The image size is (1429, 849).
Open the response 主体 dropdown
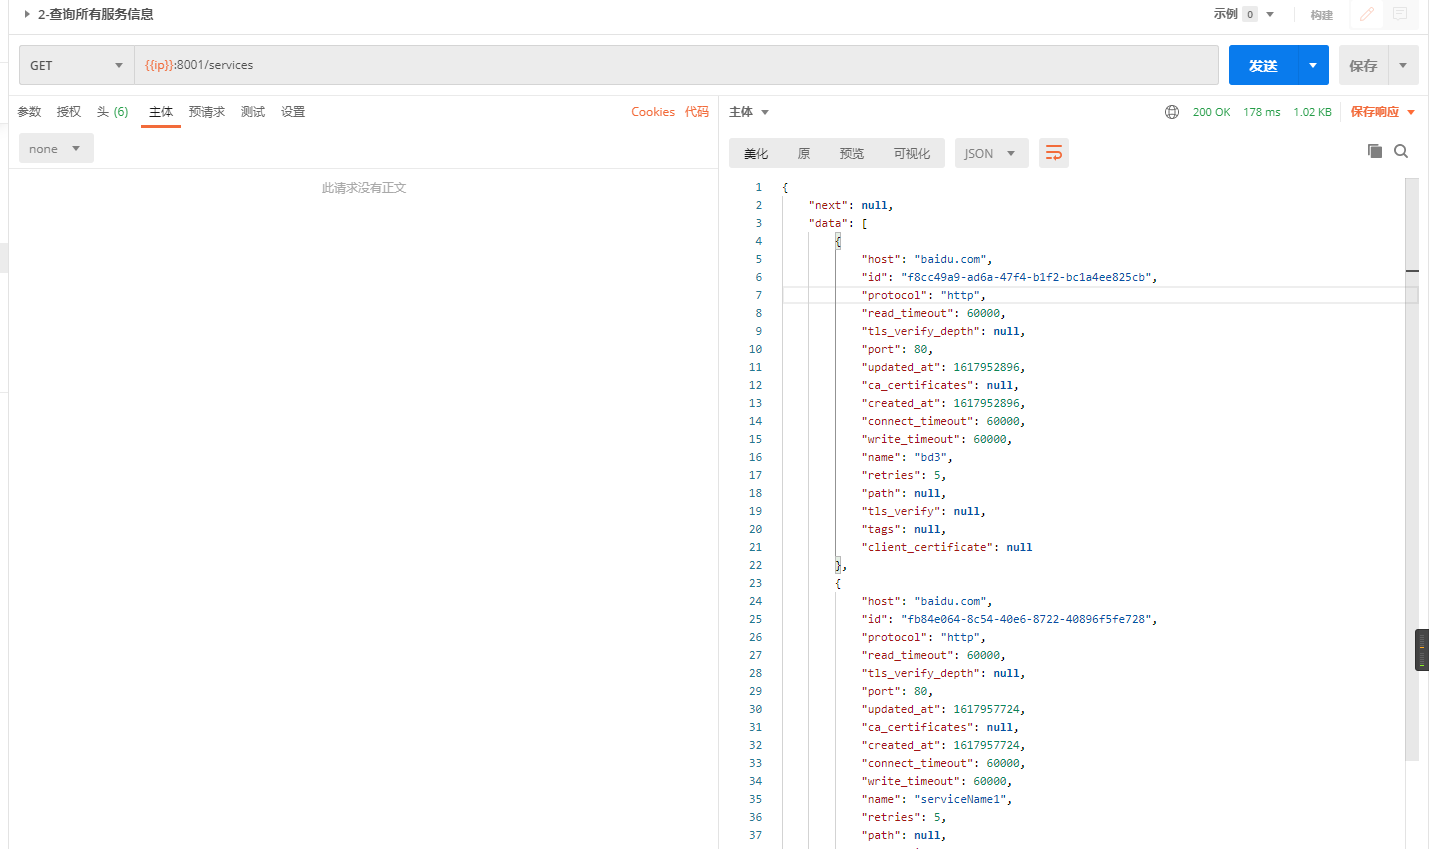coord(749,112)
